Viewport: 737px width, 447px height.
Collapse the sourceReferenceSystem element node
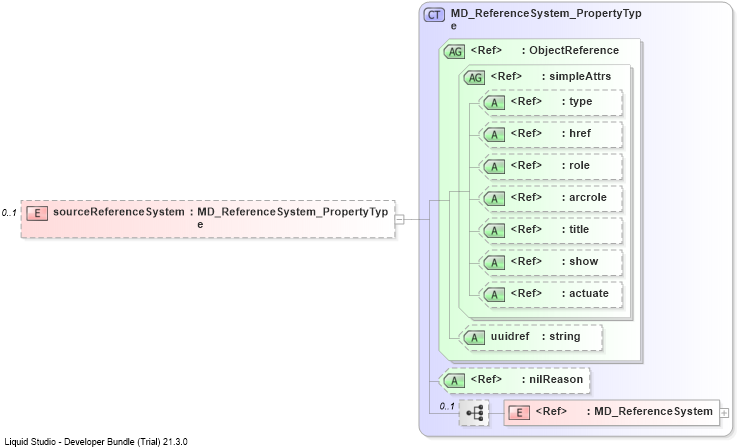pos(399,219)
